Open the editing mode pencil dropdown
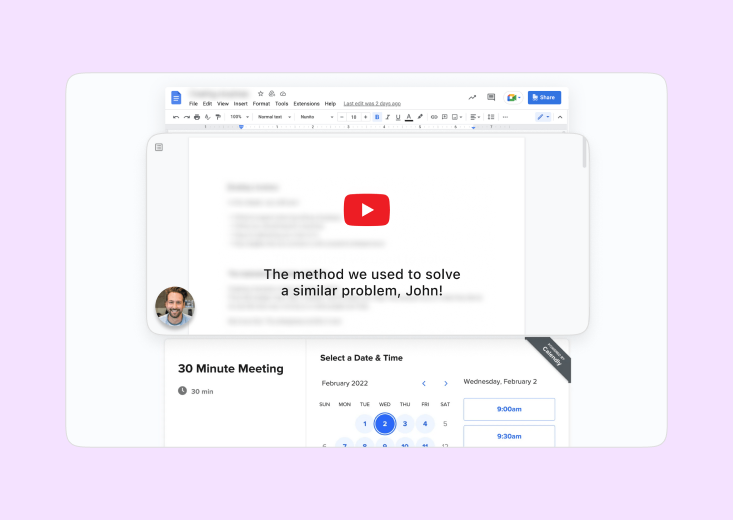This screenshot has width=733, height=520. pyautogui.click(x=543, y=117)
